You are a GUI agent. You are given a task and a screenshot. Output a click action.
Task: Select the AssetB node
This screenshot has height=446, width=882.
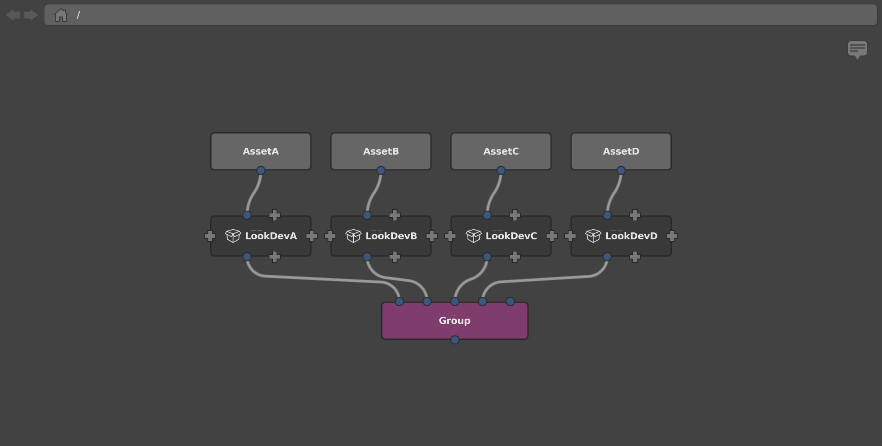381,151
